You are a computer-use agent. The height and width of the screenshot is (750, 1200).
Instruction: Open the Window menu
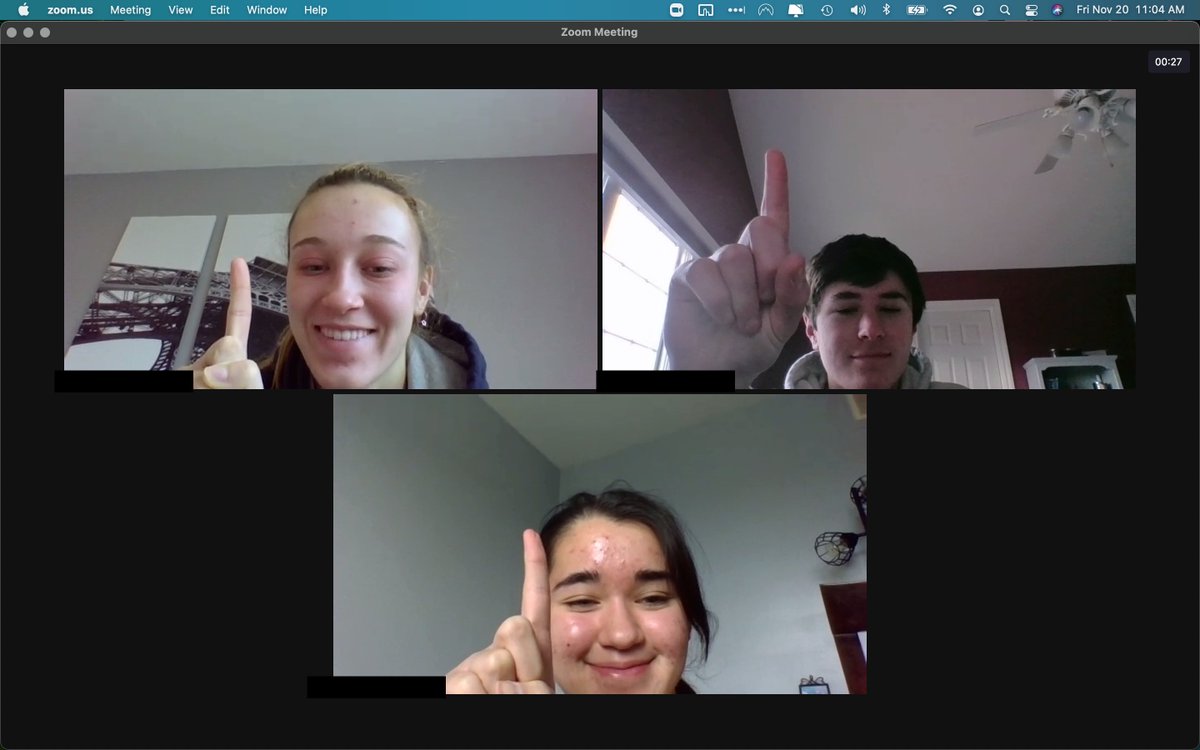(267, 10)
